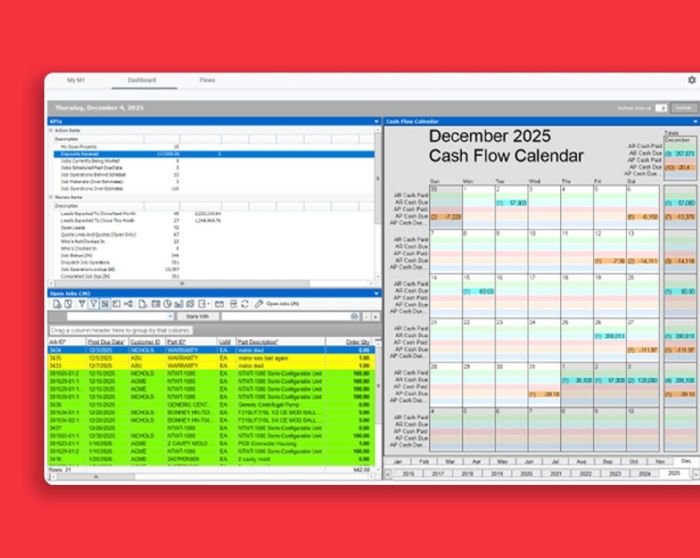Click the envelope email icon in the toolbar
Image resolution: width=700 pixels, height=558 pixels.
[219, 304]
